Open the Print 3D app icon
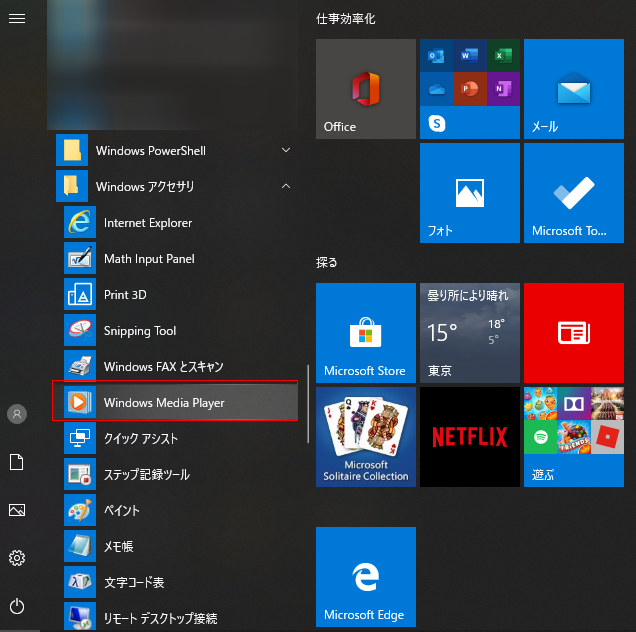636x632 pixels. click(80, 294)
